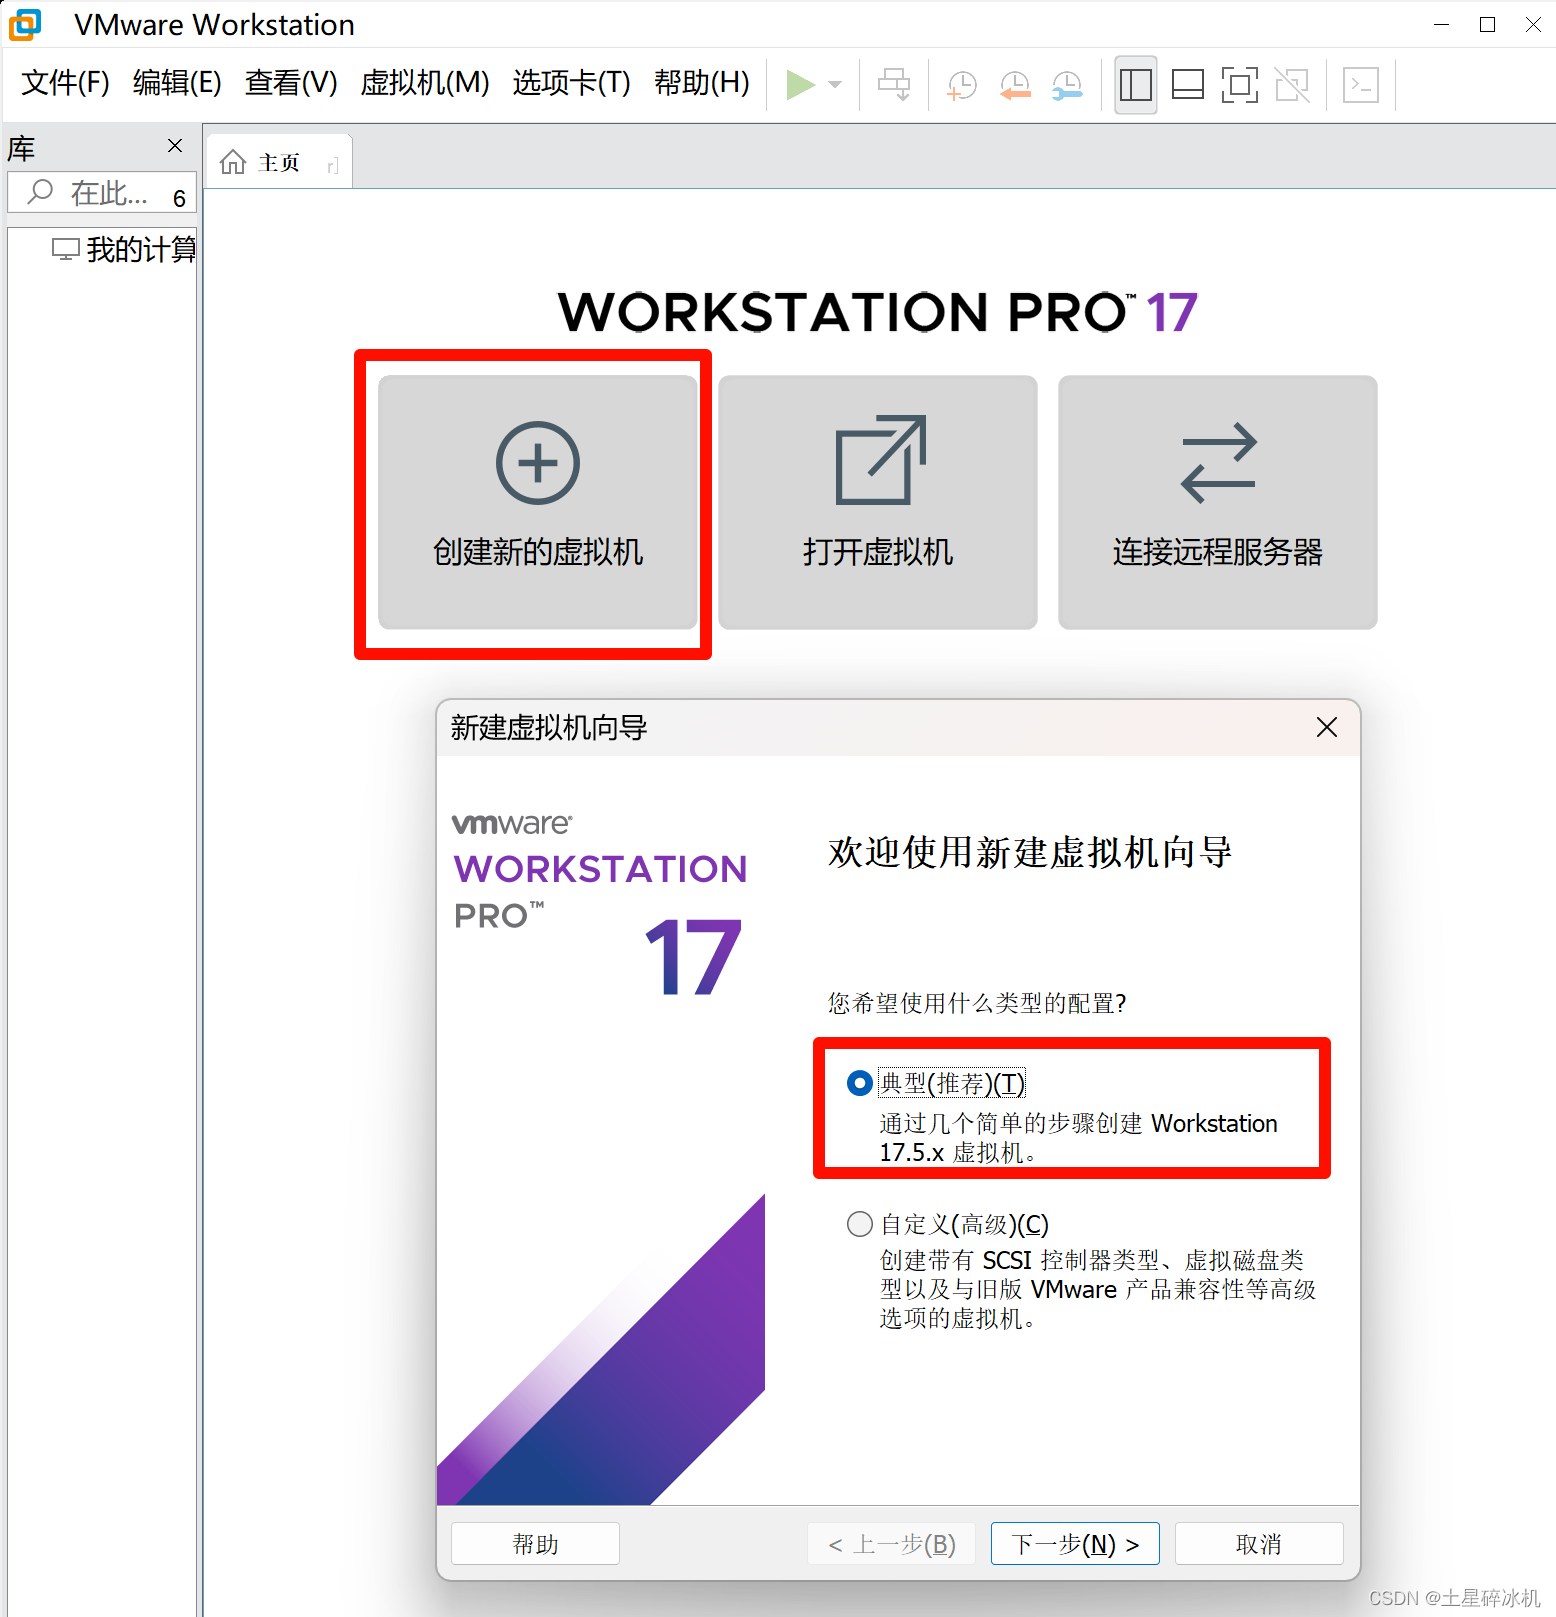Click the 帮助 button in the wizard

(x=535, y=1544)
